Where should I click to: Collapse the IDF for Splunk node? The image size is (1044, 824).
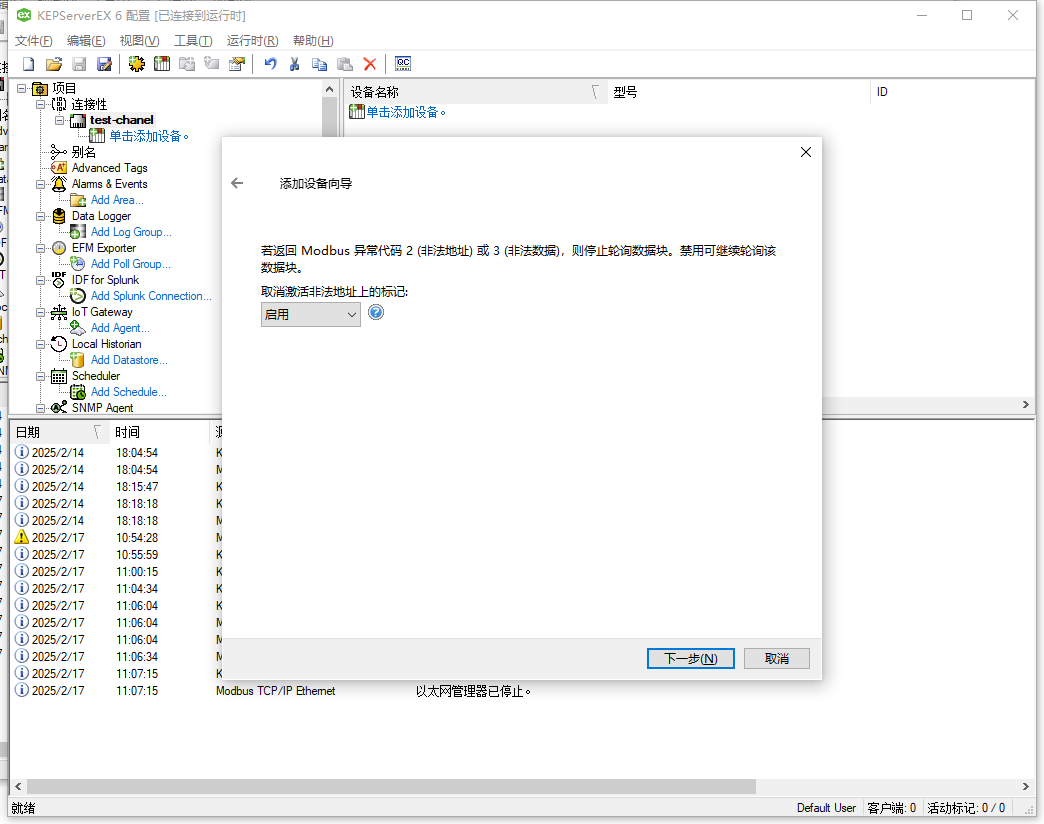(x=41, y=280)
